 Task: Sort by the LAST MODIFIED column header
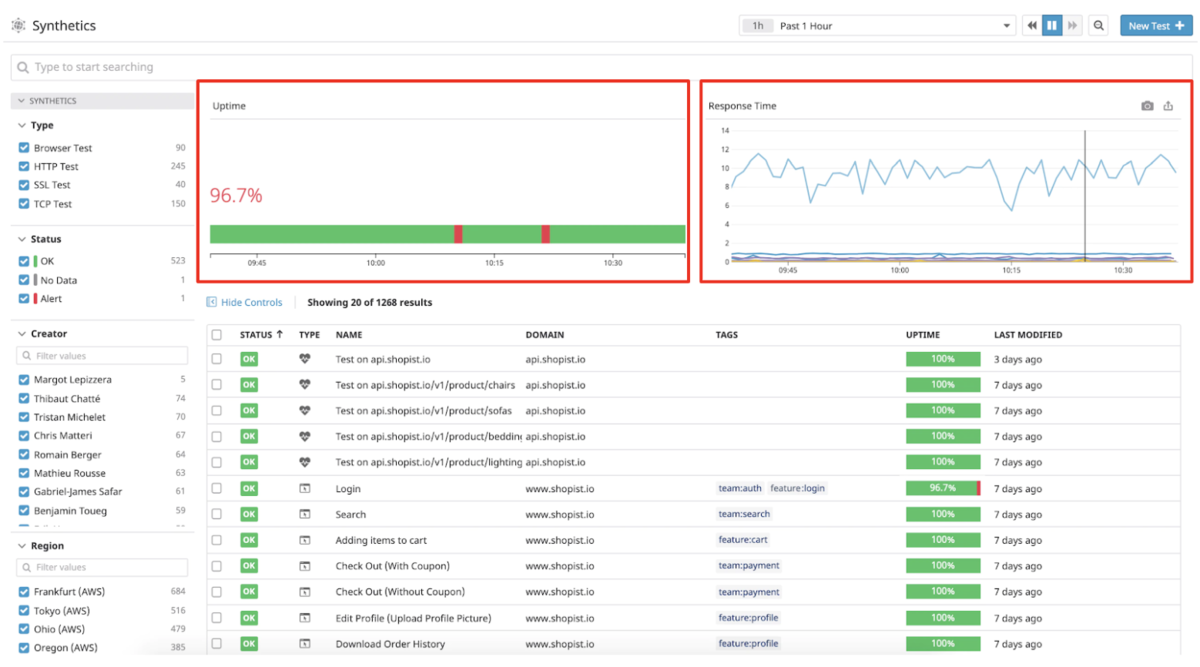[1028, 335]
